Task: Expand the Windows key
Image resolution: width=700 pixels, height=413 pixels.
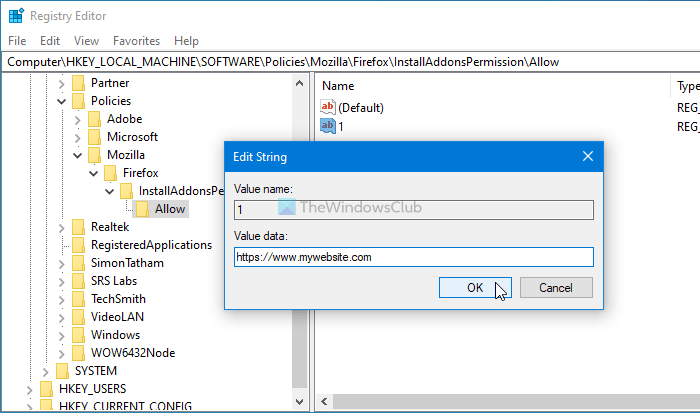Action: [62, 336]
